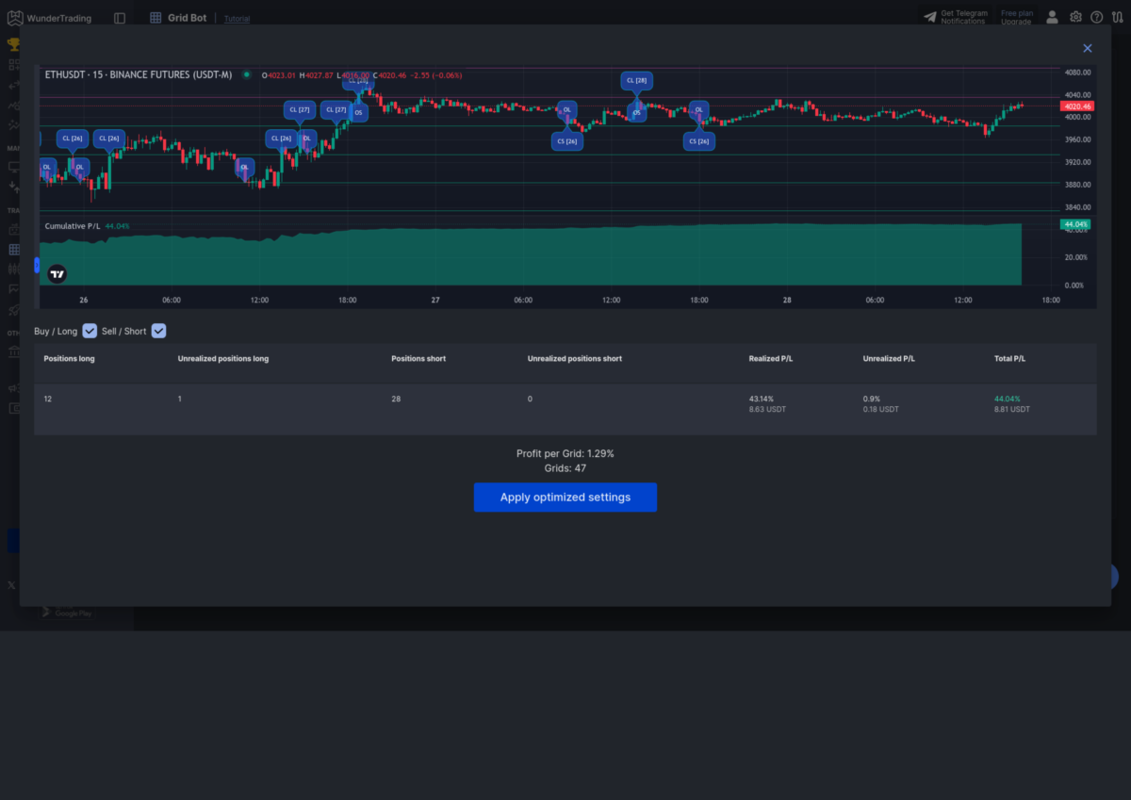Click the help question mark icon

pyautogui.click(x=1096, y=17)
